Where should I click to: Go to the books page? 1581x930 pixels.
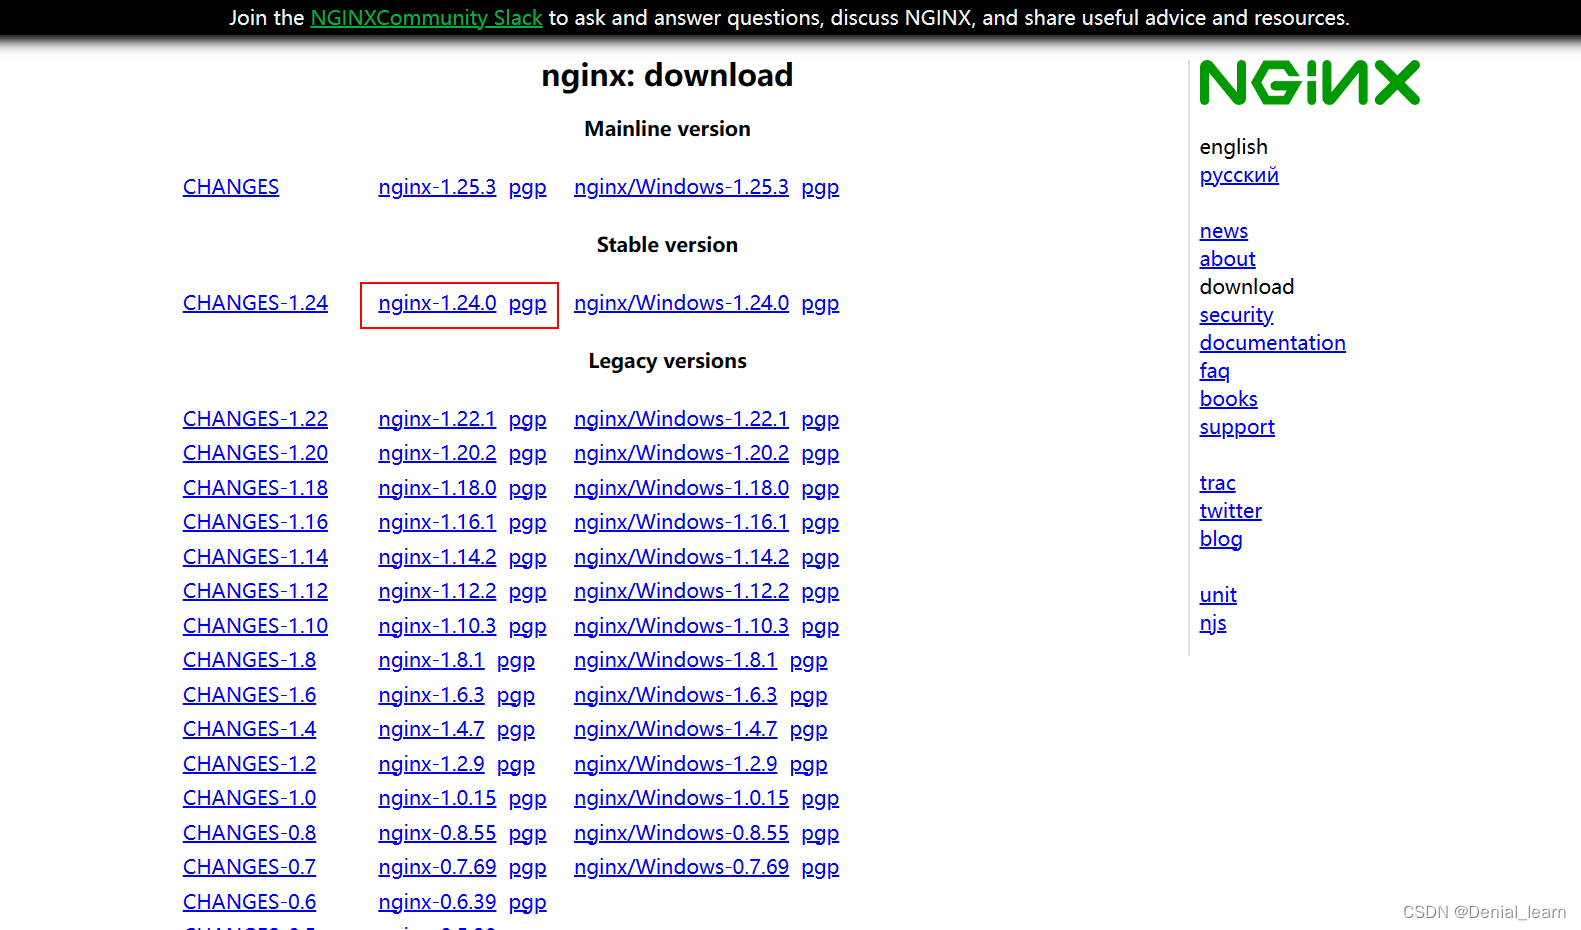click(x=1228, y=399)
